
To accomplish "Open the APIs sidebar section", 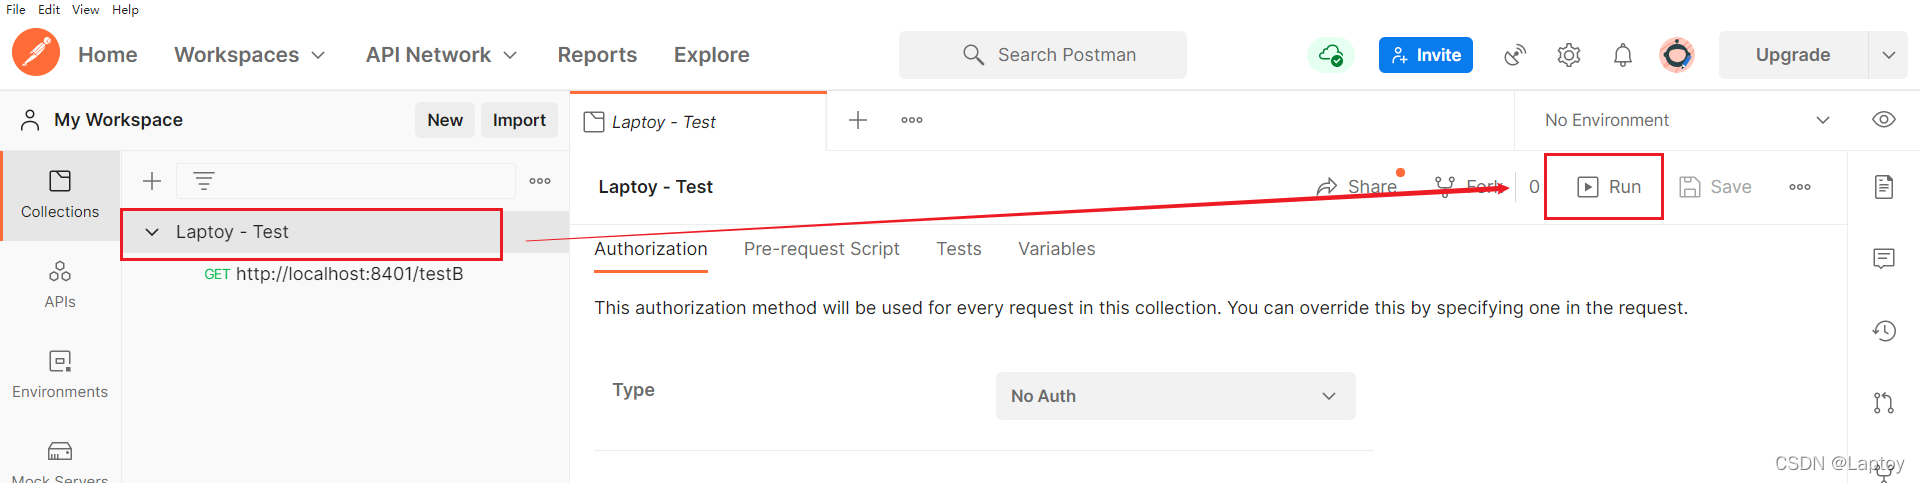I will [x=60, y=285].
